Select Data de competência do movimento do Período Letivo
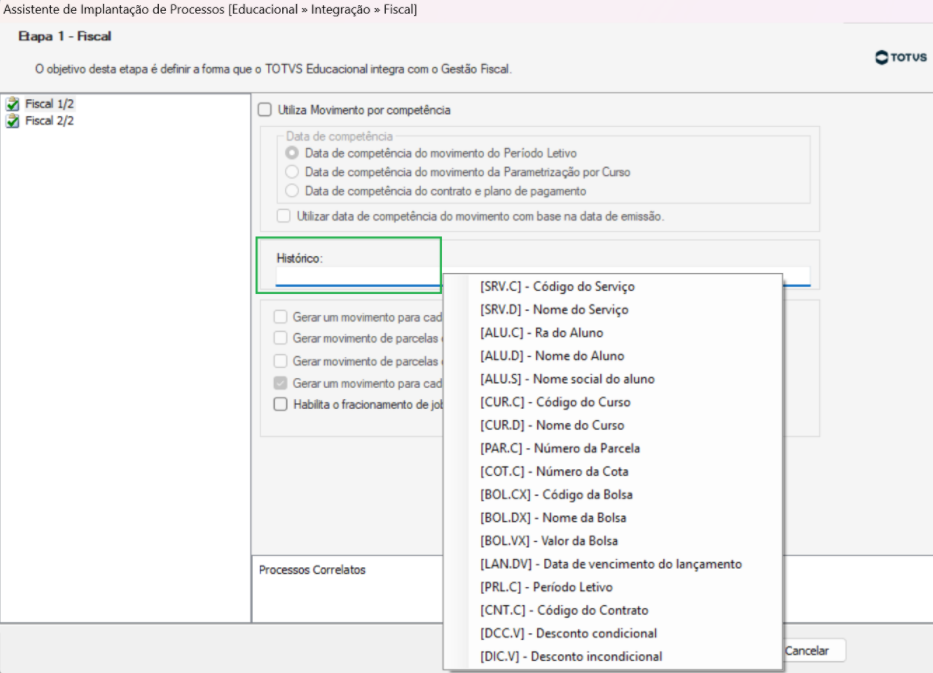The image size is (933, 673). click(292, 153)
